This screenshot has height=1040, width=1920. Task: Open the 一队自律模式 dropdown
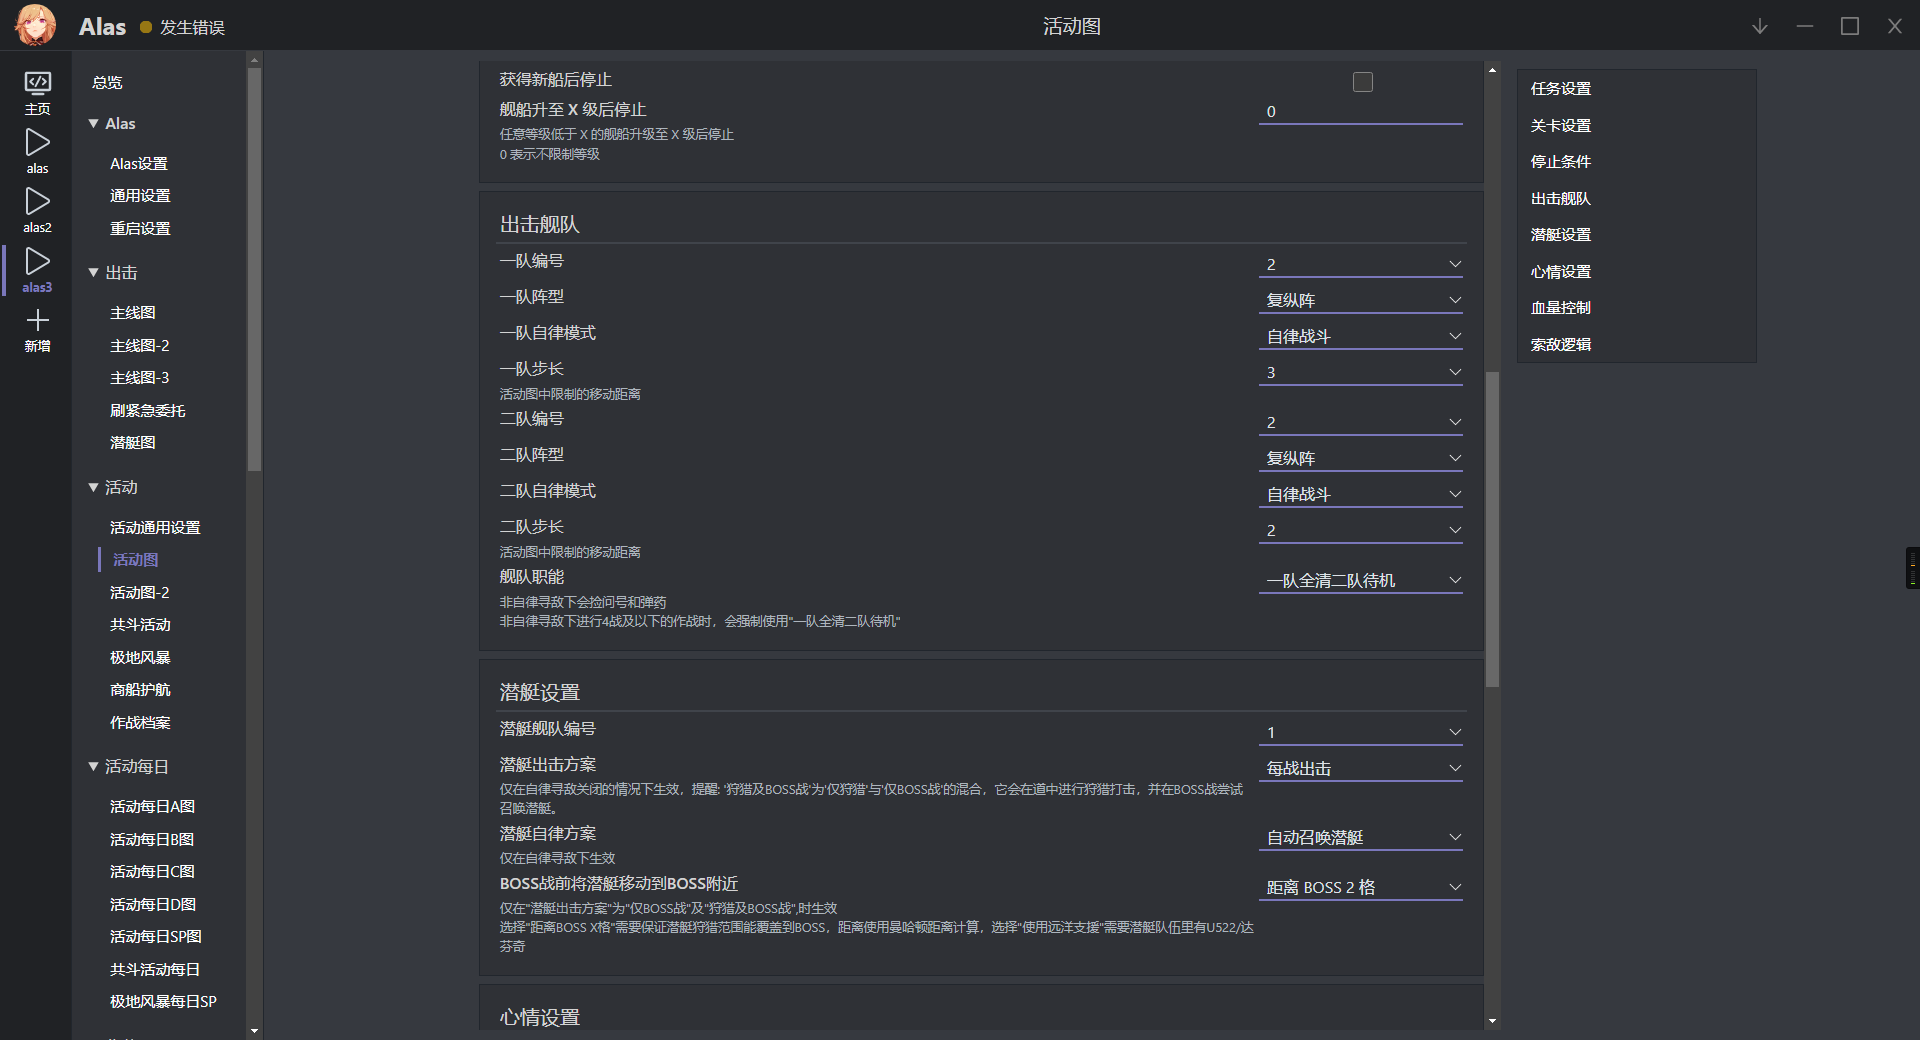point(1360,336)
